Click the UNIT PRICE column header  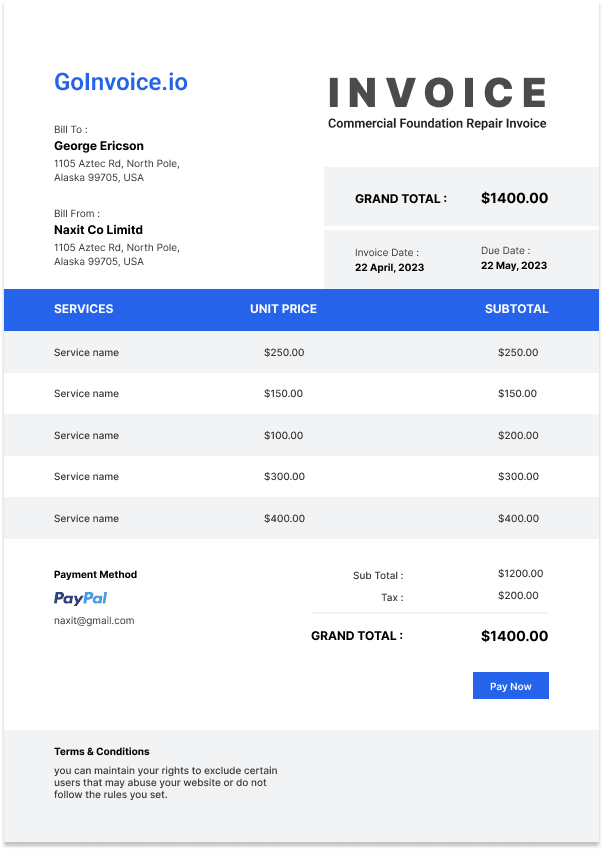tap(283, 309)
